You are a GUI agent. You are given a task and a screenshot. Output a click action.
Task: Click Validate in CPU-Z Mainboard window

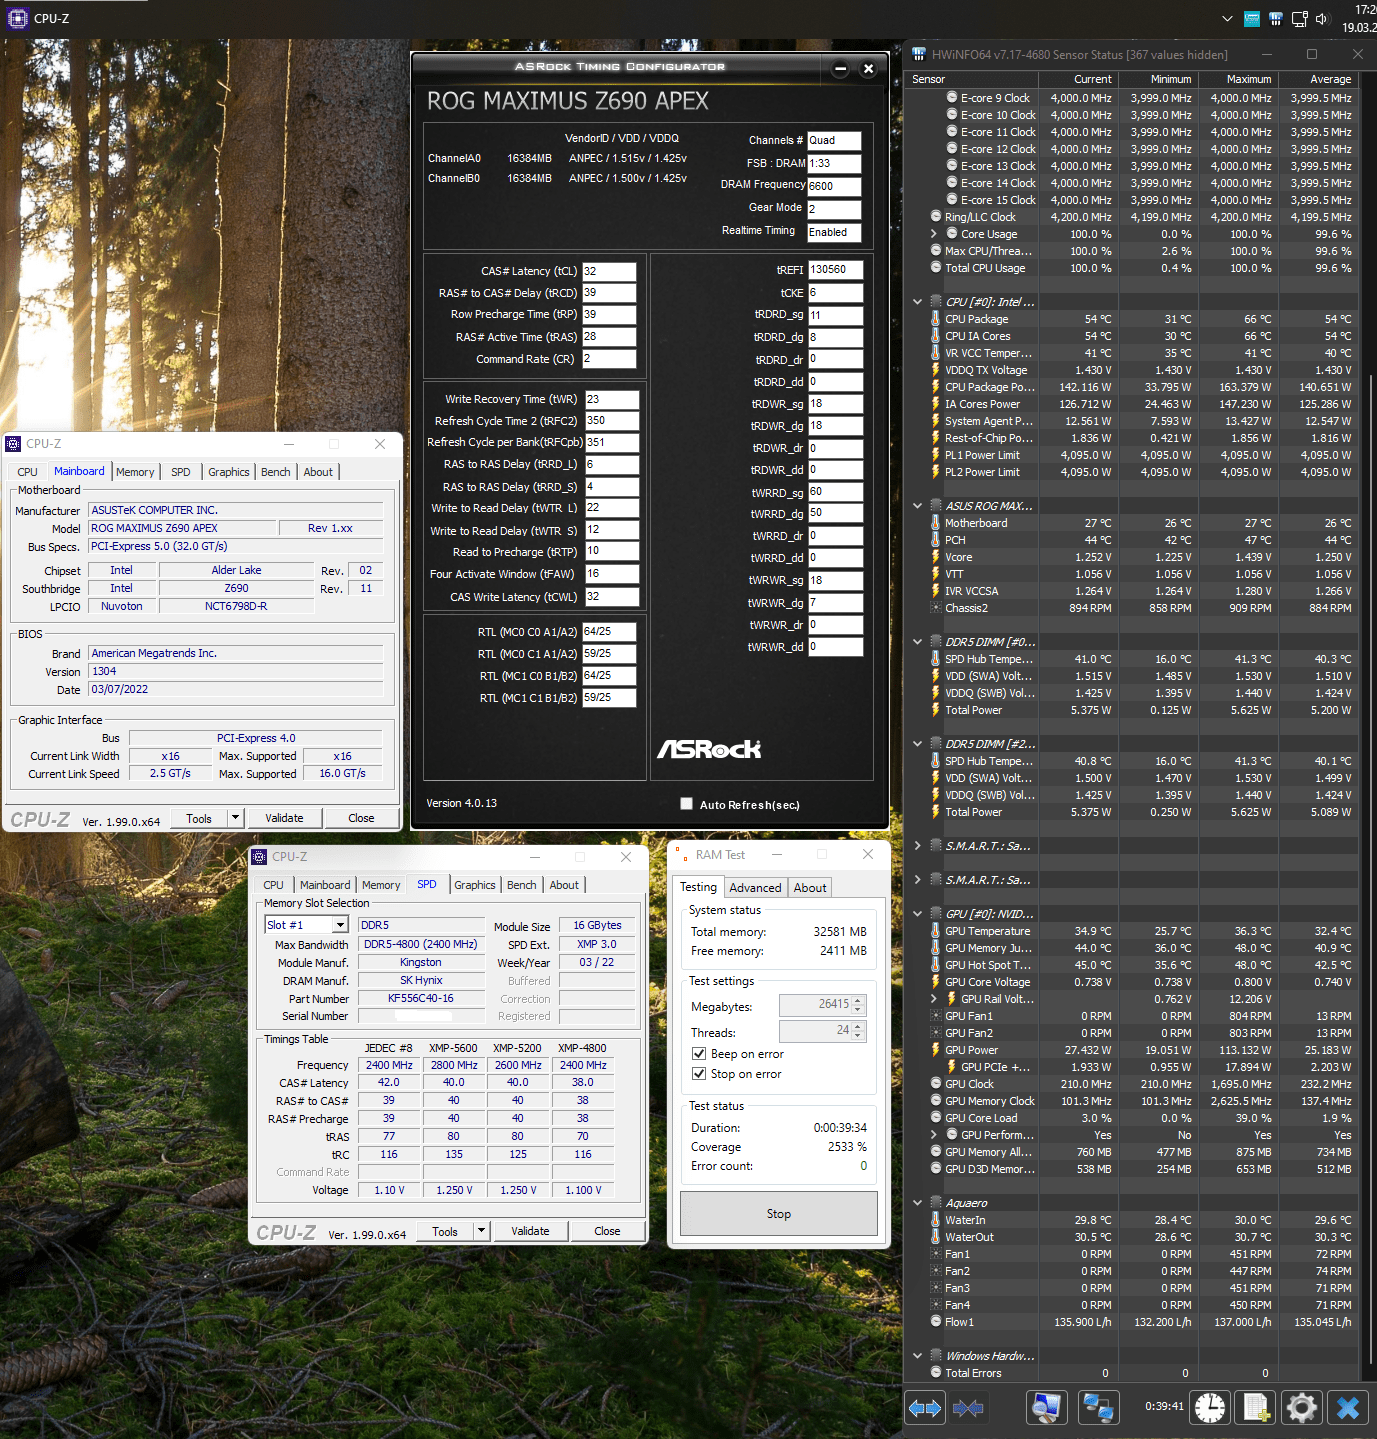[x=284, y=818]
